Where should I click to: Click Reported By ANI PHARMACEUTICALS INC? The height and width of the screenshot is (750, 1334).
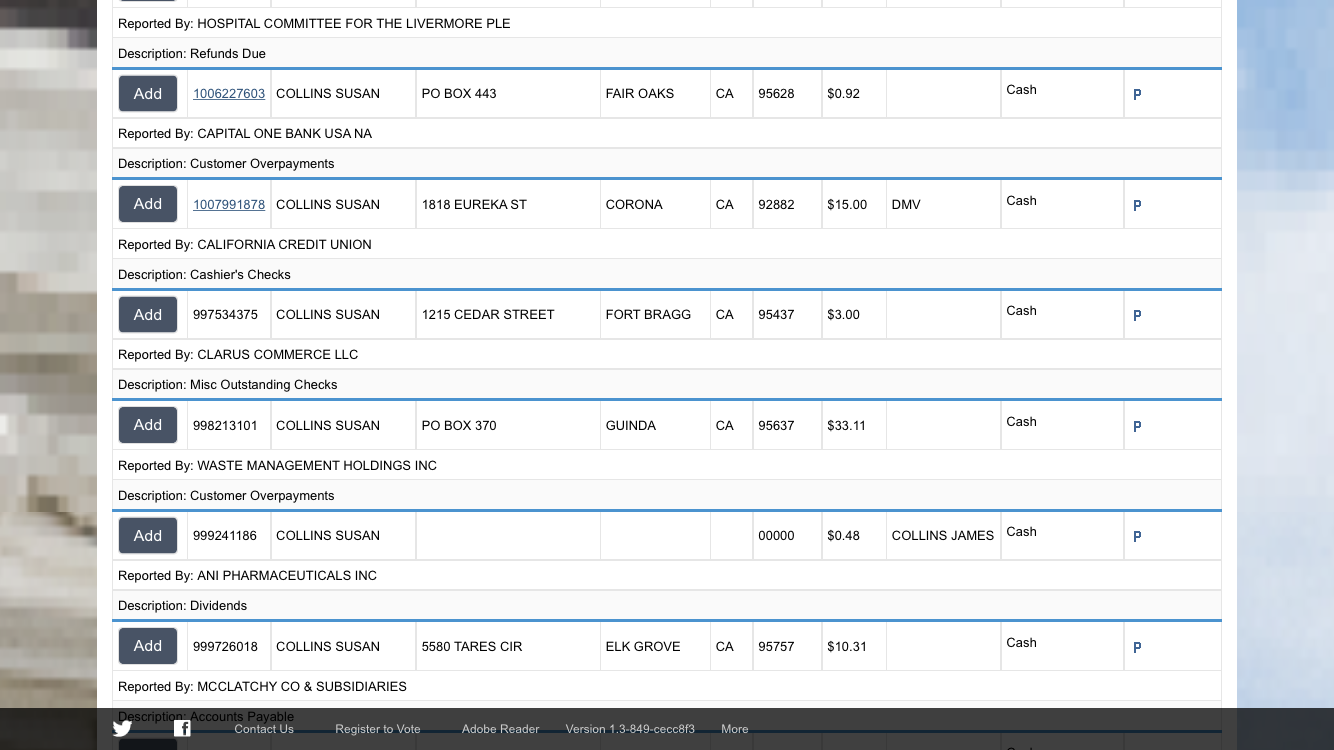(x=247, y=576)
